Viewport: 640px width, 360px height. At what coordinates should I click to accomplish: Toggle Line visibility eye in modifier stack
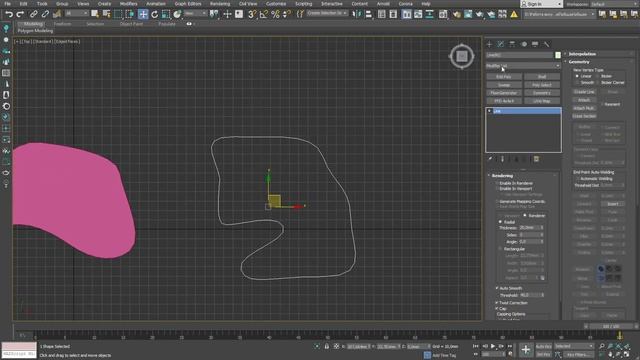(x=489, y=111)
